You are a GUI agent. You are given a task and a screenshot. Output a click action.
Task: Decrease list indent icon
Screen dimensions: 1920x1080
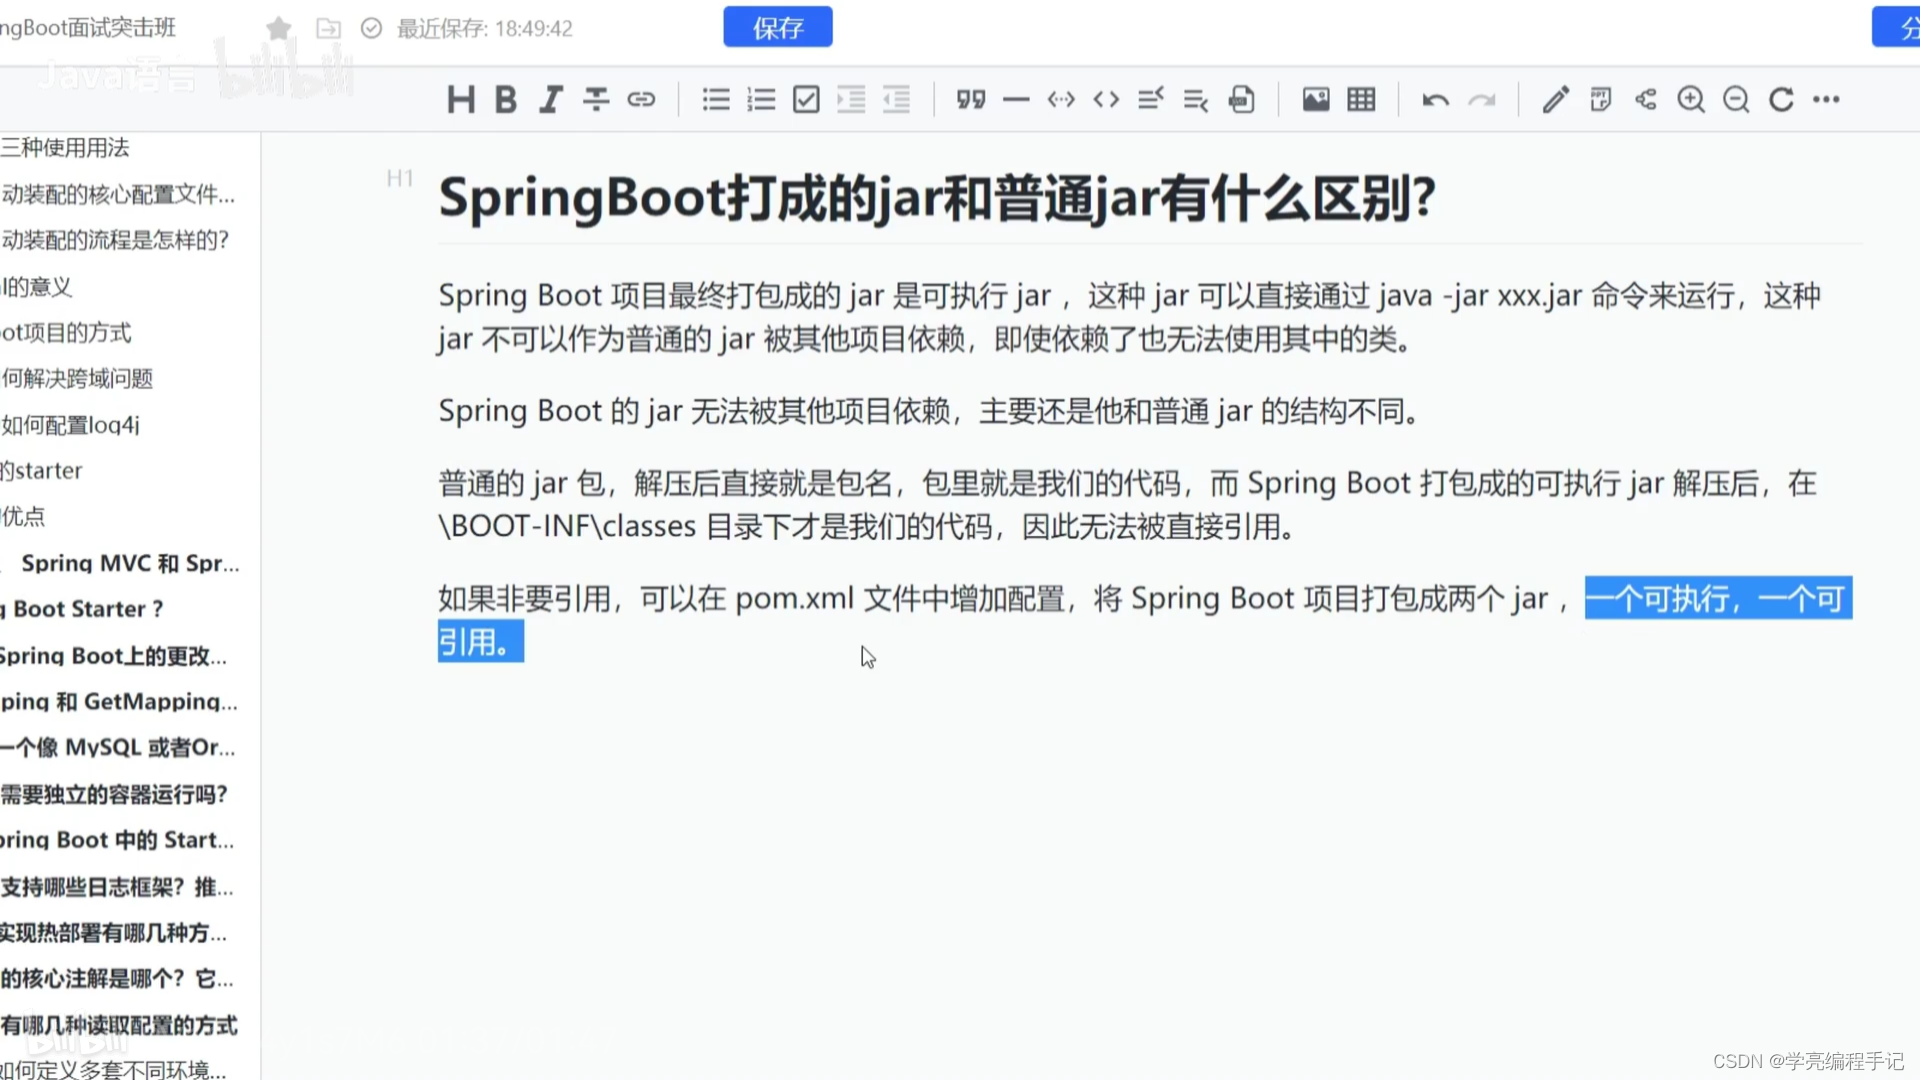pyautogui.click(x=897, y=99)
